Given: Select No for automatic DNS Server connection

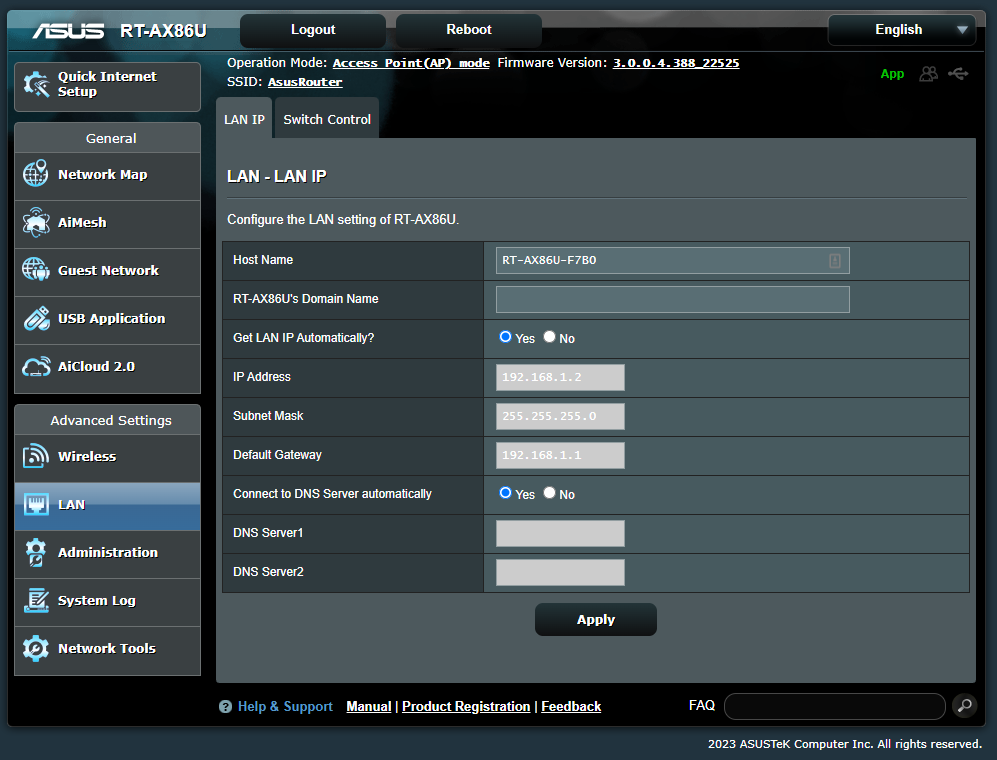Looking at the screenshot, I should [550, 494].
